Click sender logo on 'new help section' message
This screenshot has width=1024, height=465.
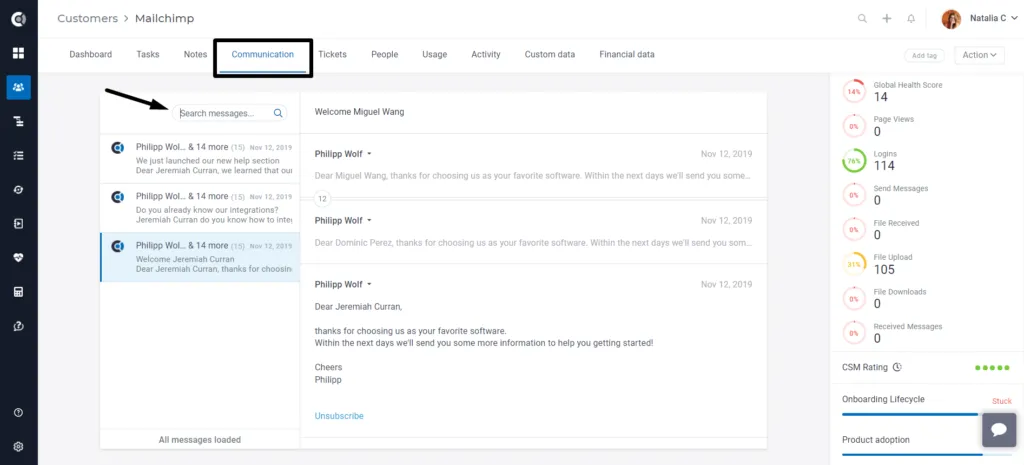[118, 148]
